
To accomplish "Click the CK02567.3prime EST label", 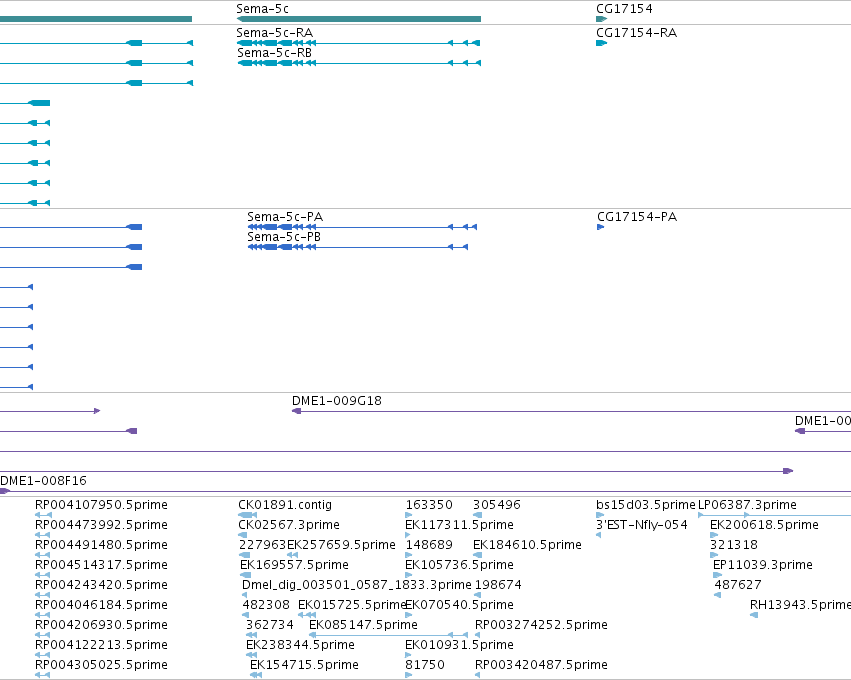I will pos(289,525).
